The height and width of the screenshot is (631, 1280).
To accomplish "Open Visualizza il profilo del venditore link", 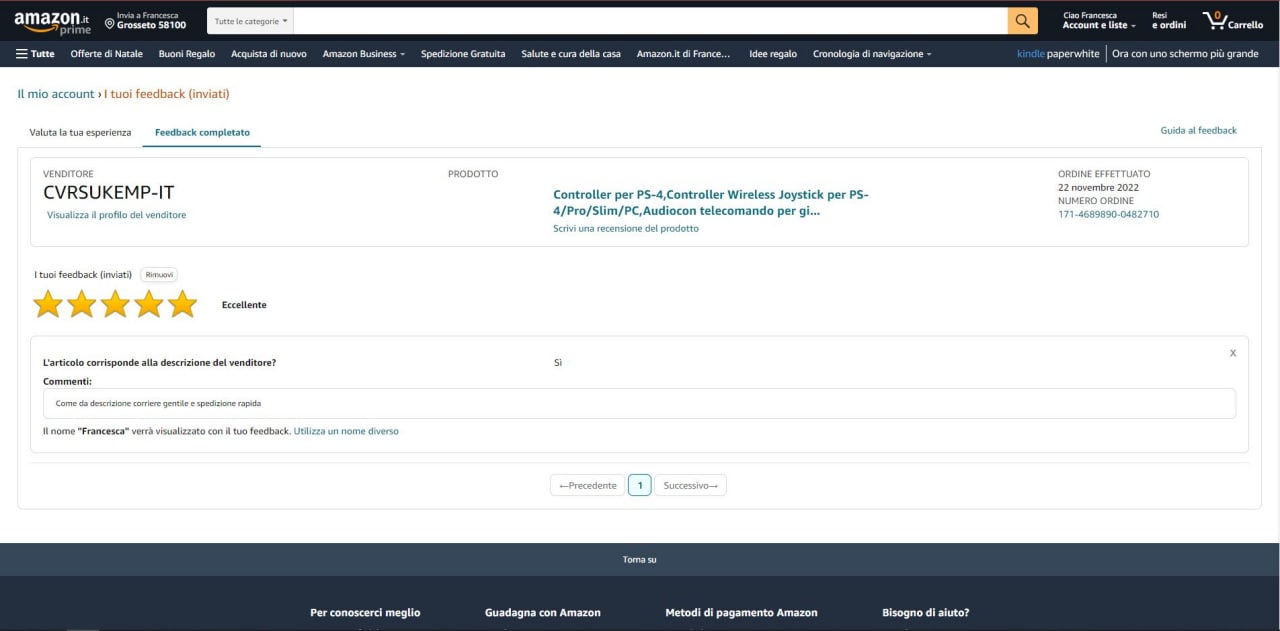I will 116,215.
